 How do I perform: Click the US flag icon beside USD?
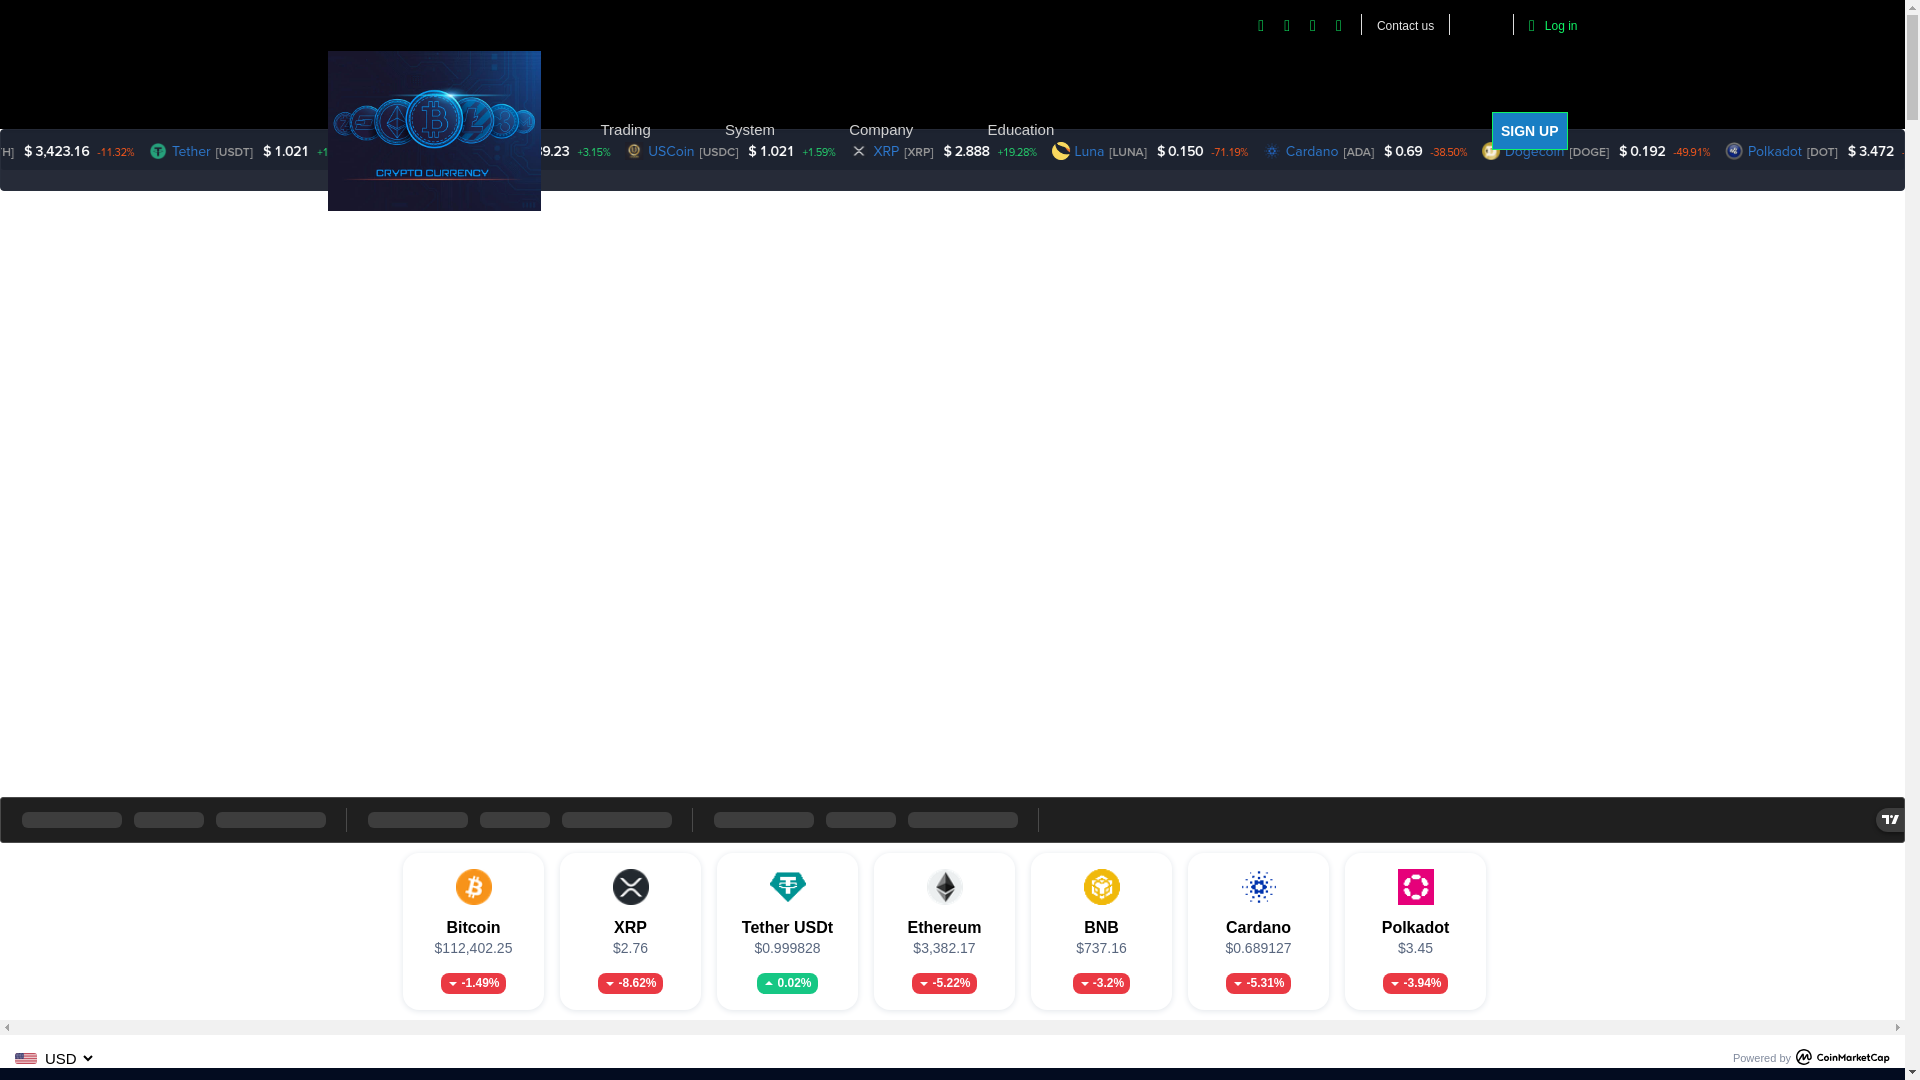(26, 1059)
